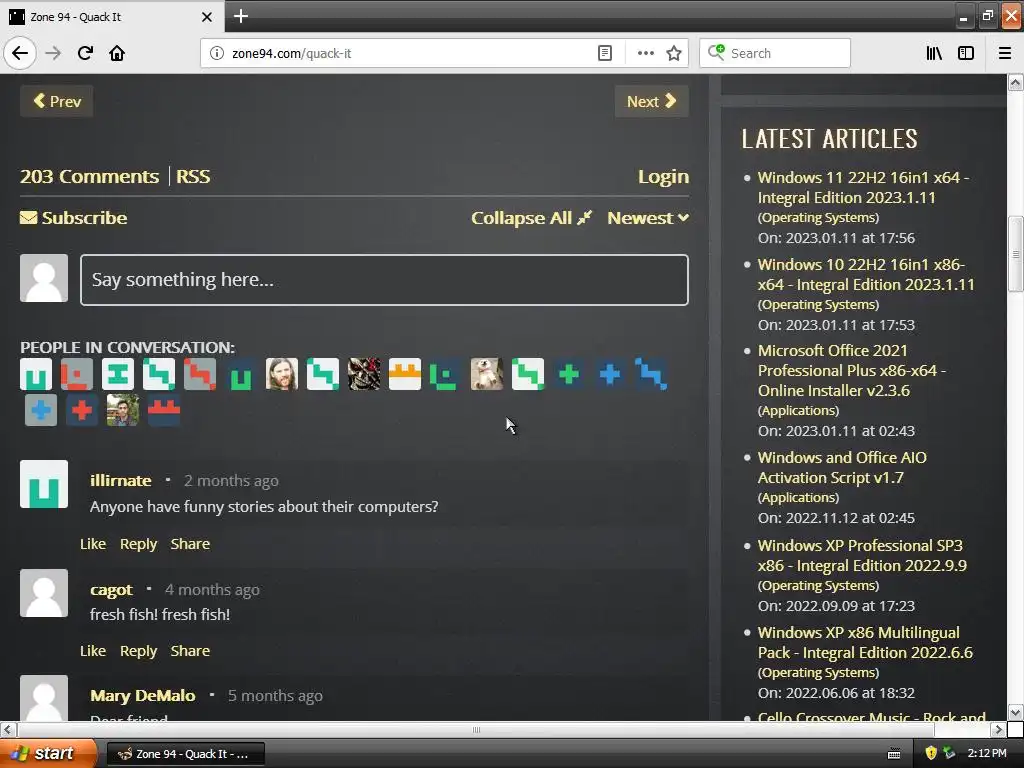
Task: Open a new browser tab
Action: pyautogui.click(x=240, y=16)
